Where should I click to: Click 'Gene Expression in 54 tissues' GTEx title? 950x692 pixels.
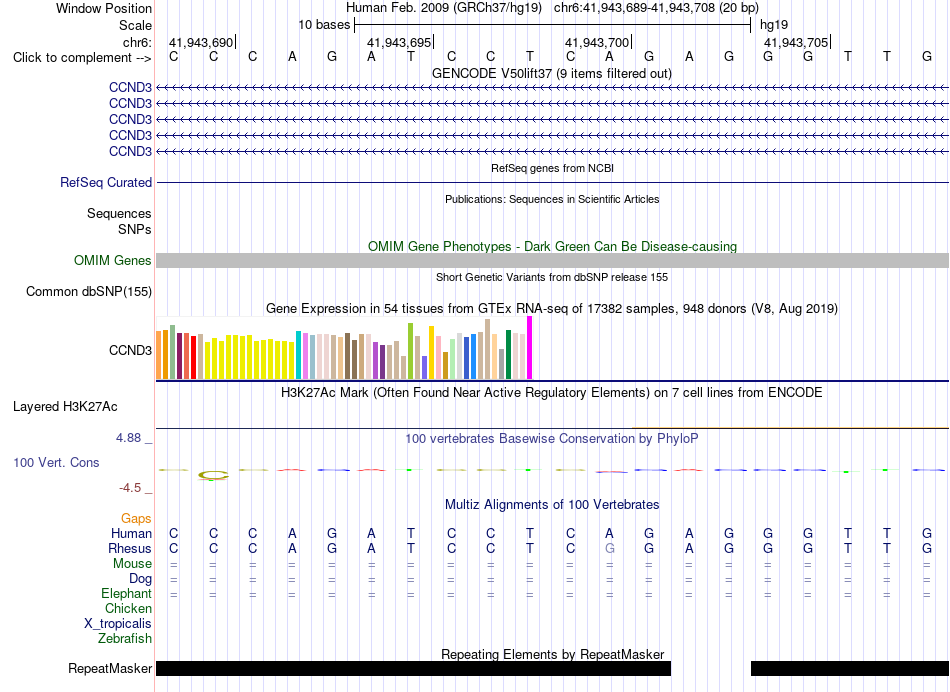click(x=552, y=308)
